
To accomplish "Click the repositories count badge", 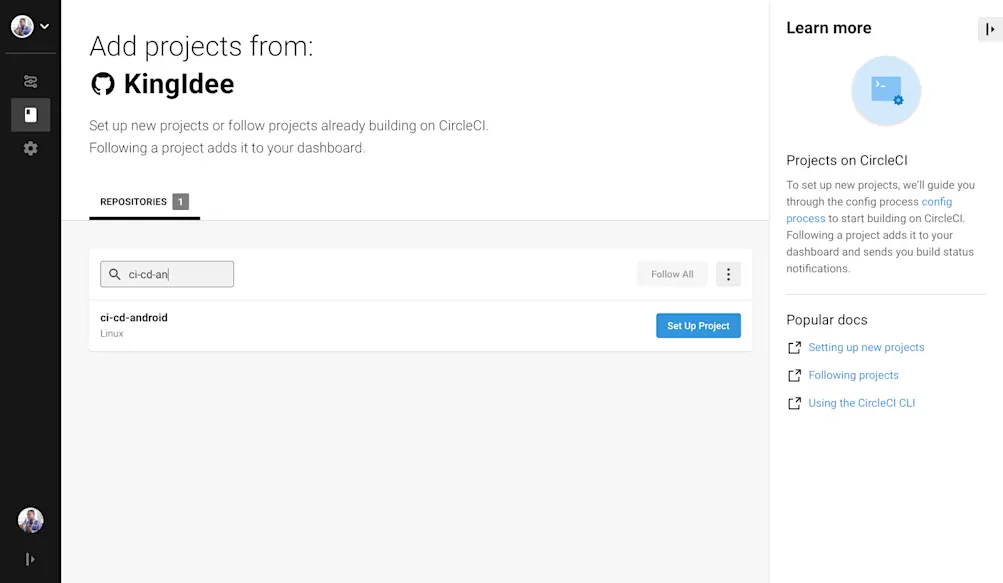I will pos(180,202).
